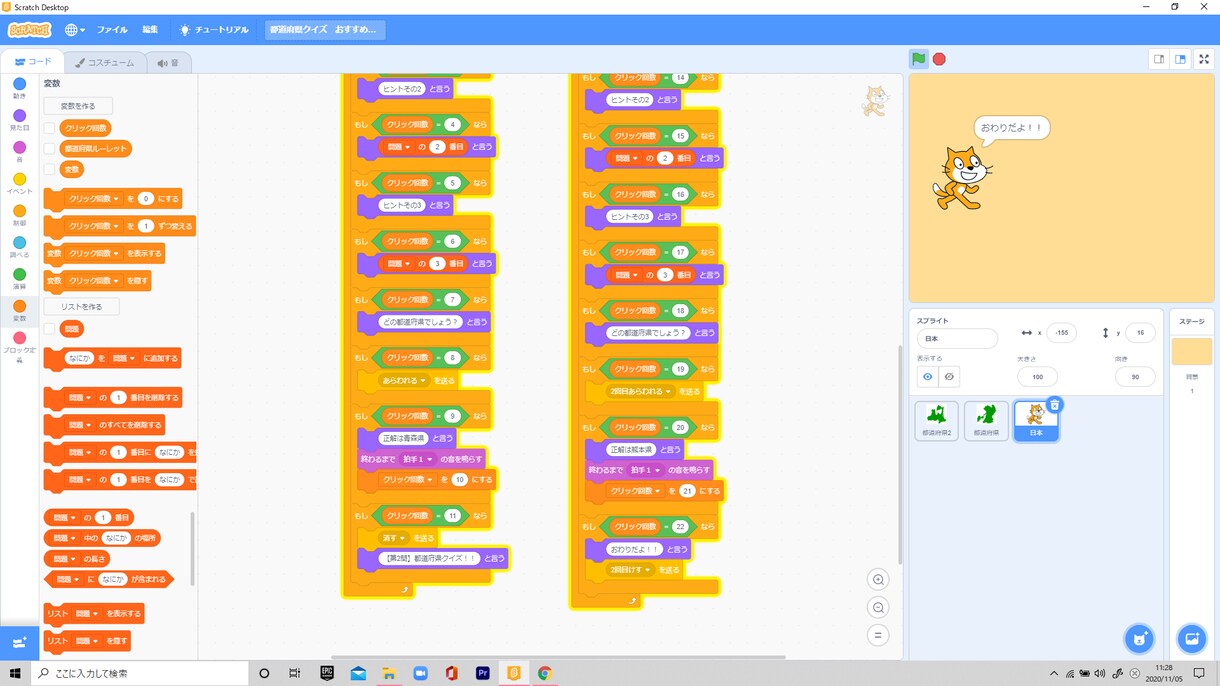1220x686 pixels.
Task: Open the 調べる (Sensing) block category
Action: [x=19, y=247]
